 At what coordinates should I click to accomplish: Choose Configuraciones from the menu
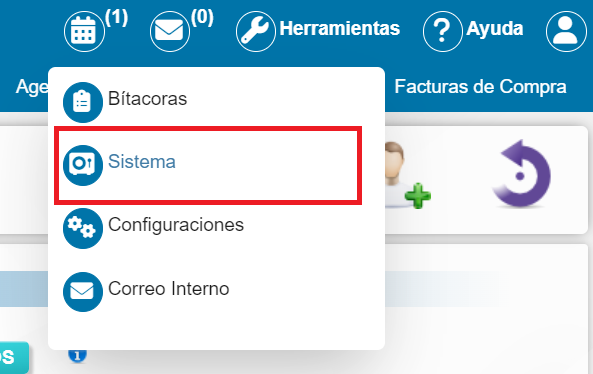(176, 225)
